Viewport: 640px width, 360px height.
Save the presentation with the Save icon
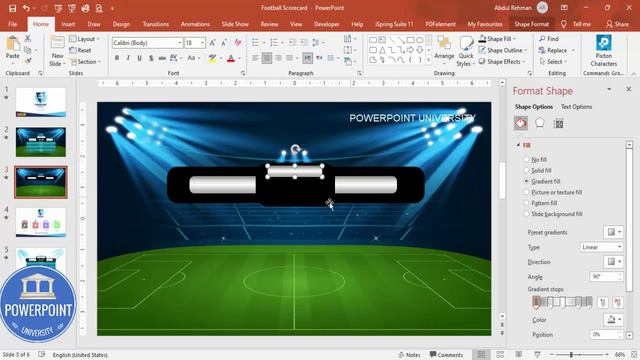13,8
